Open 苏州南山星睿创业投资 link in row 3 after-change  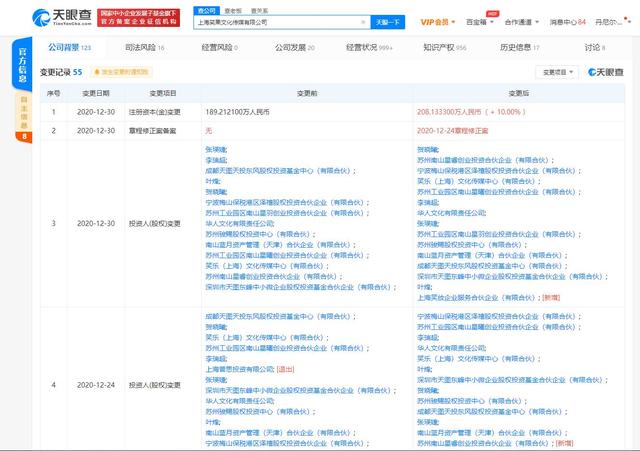[x=483, y=160]
